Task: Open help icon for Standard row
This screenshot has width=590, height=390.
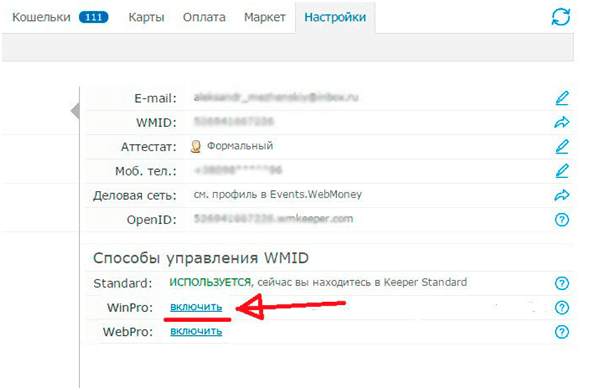Action: click(x=562, y=283)
